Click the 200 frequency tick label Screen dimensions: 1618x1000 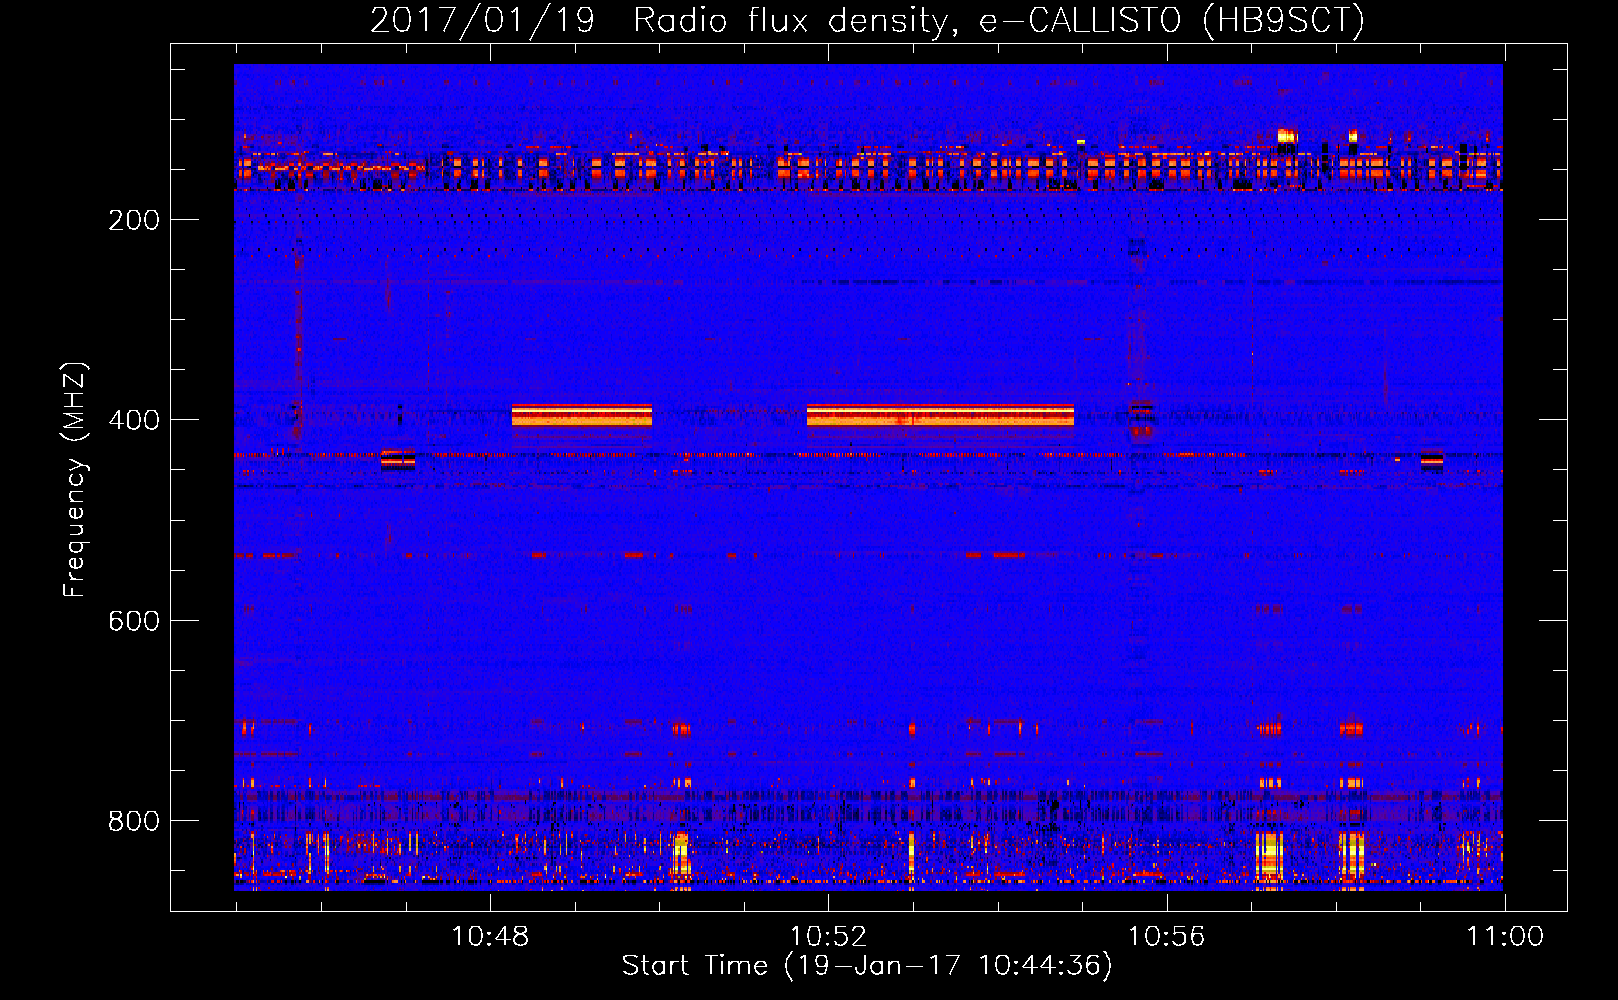[x=134, y=220]
